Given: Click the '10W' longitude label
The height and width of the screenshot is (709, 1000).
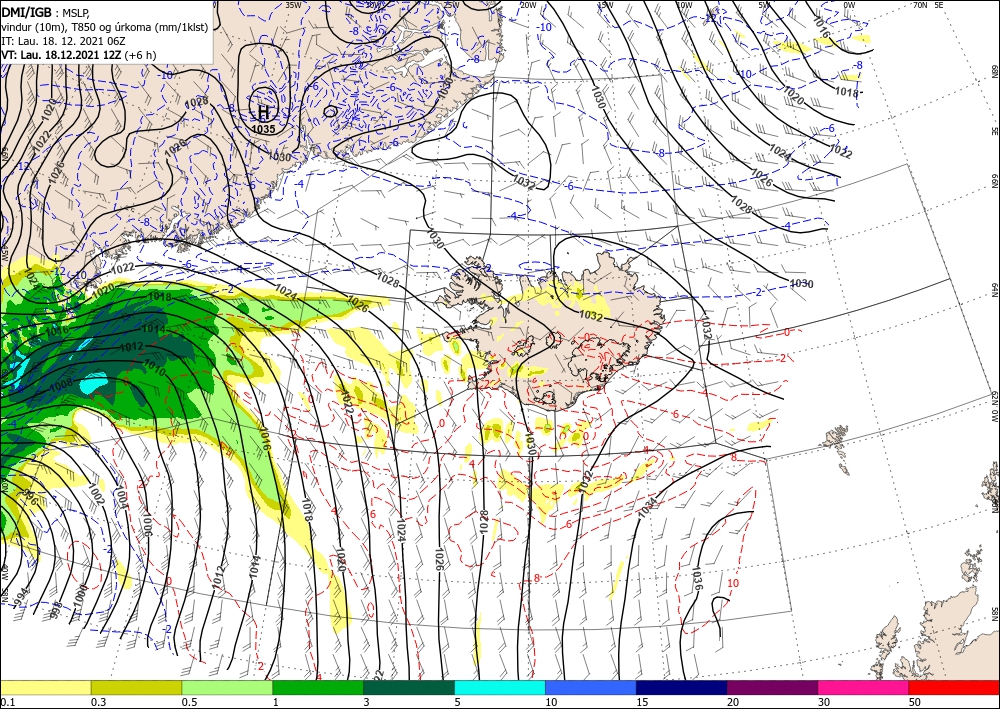Looking at the screenshot, I should 684,5.
